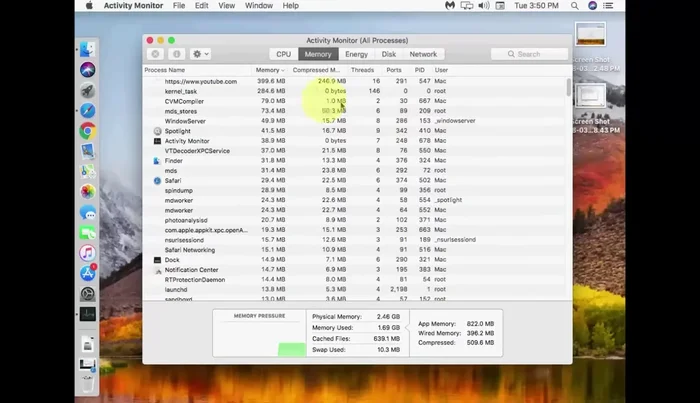Open the Window menu
700x403 pixels.
[x=258, y=5]
